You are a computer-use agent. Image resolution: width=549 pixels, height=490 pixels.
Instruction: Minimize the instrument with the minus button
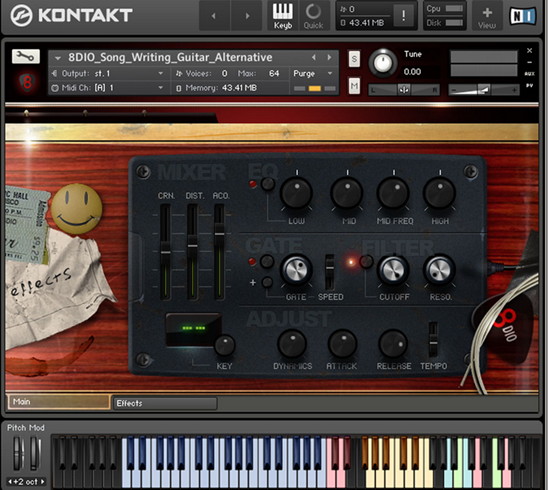529,62
